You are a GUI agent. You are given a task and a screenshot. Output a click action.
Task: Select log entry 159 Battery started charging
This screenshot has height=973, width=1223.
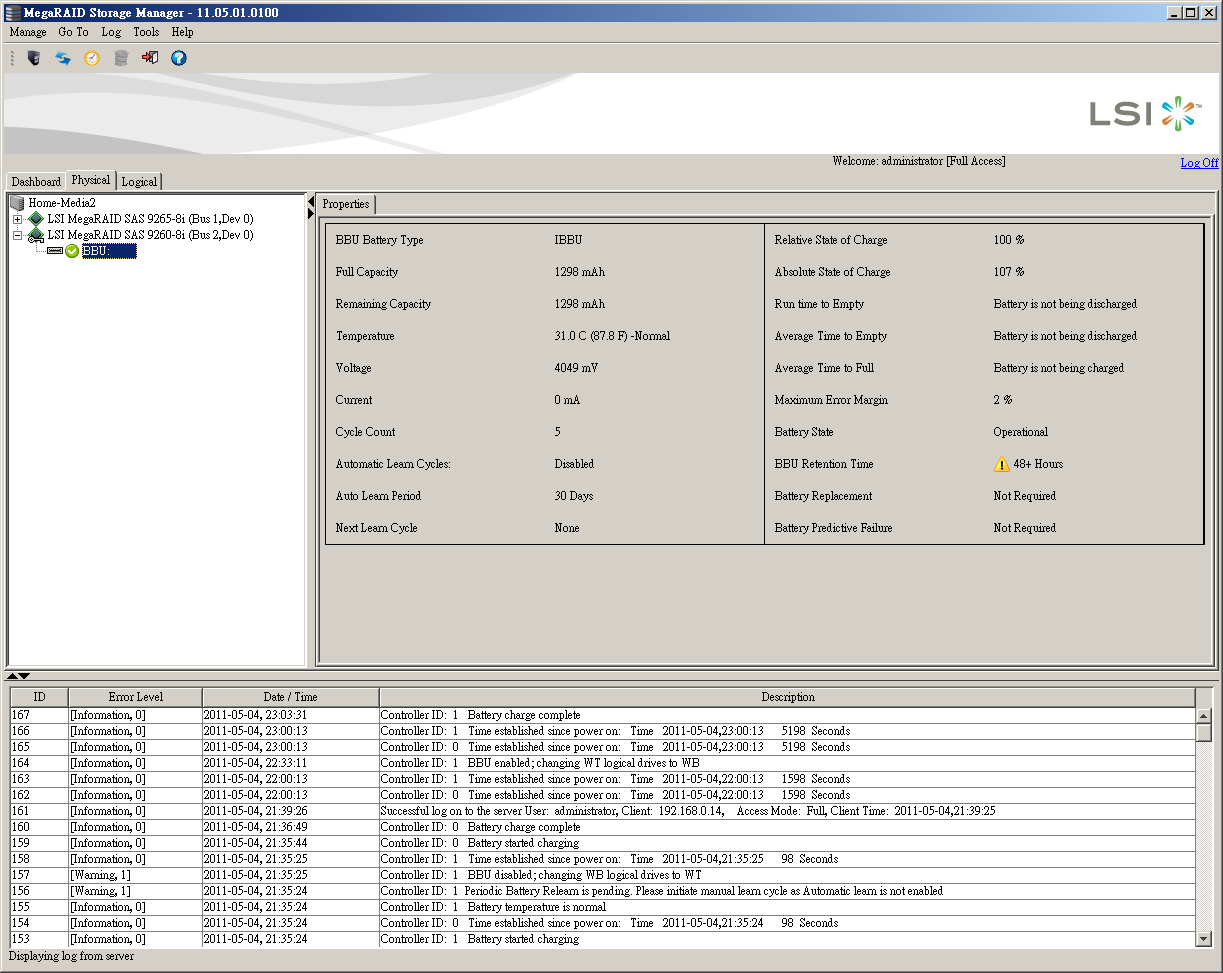(x=603, y=843)
